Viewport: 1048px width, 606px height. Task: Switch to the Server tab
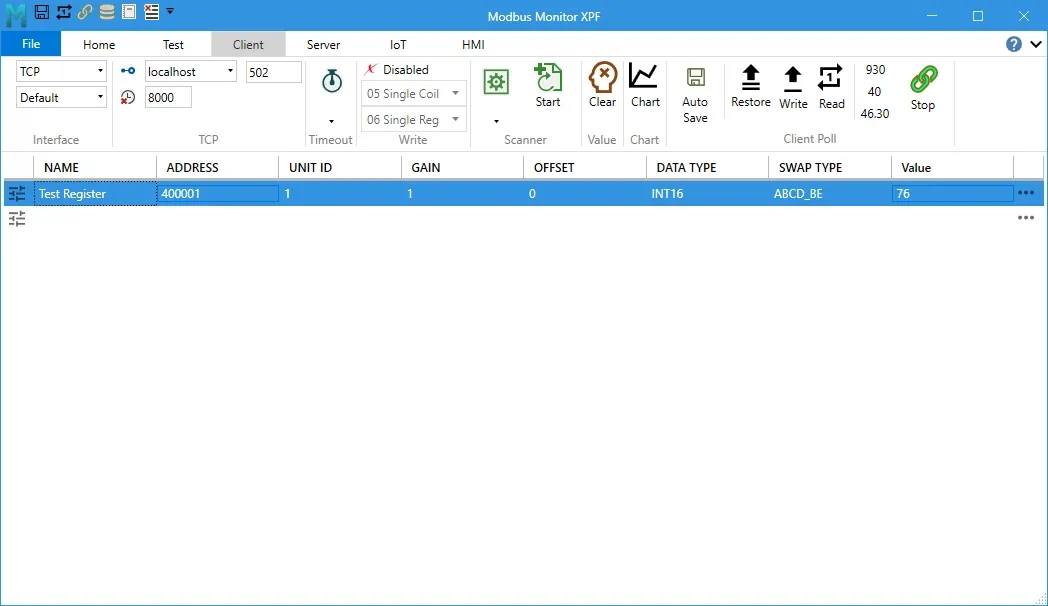click(x=323, y=44)
